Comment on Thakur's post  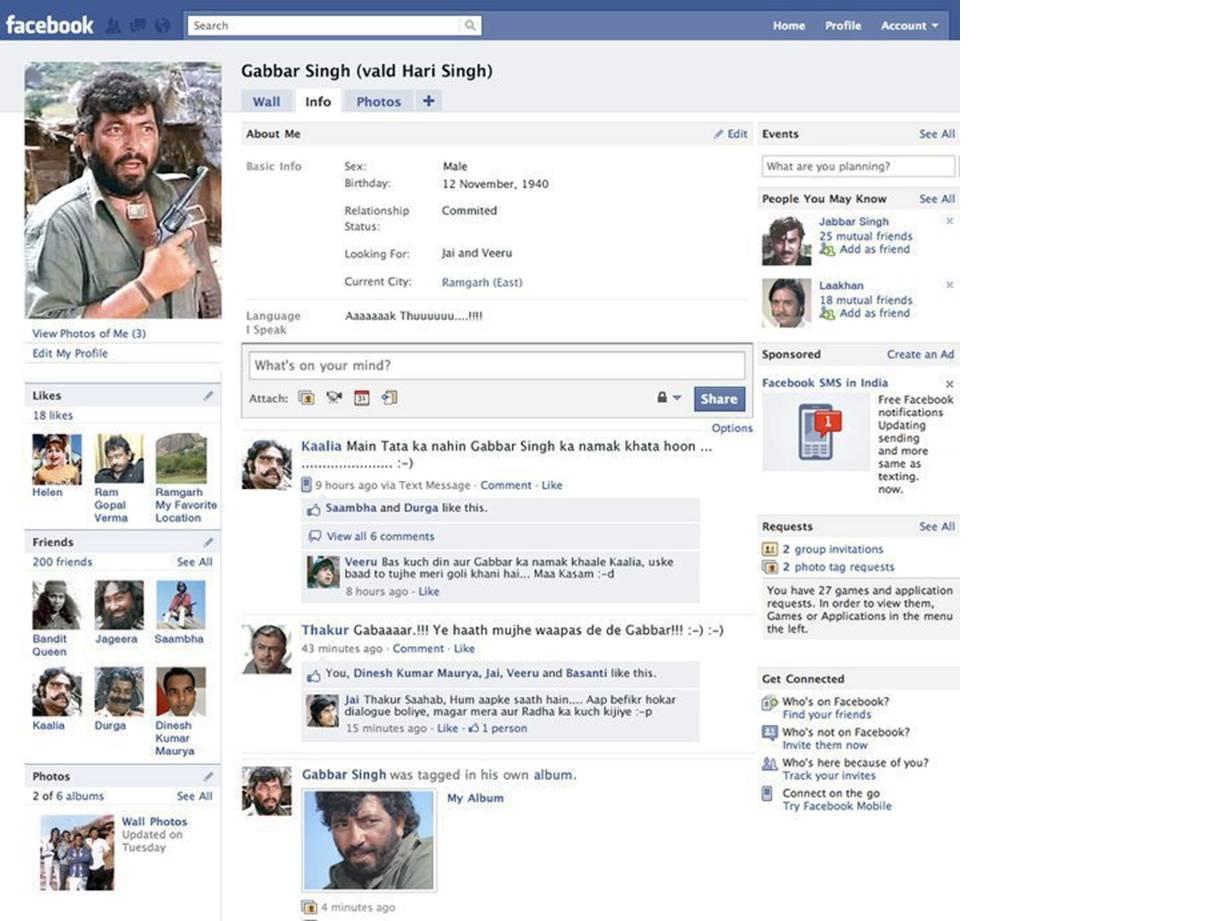418,649
